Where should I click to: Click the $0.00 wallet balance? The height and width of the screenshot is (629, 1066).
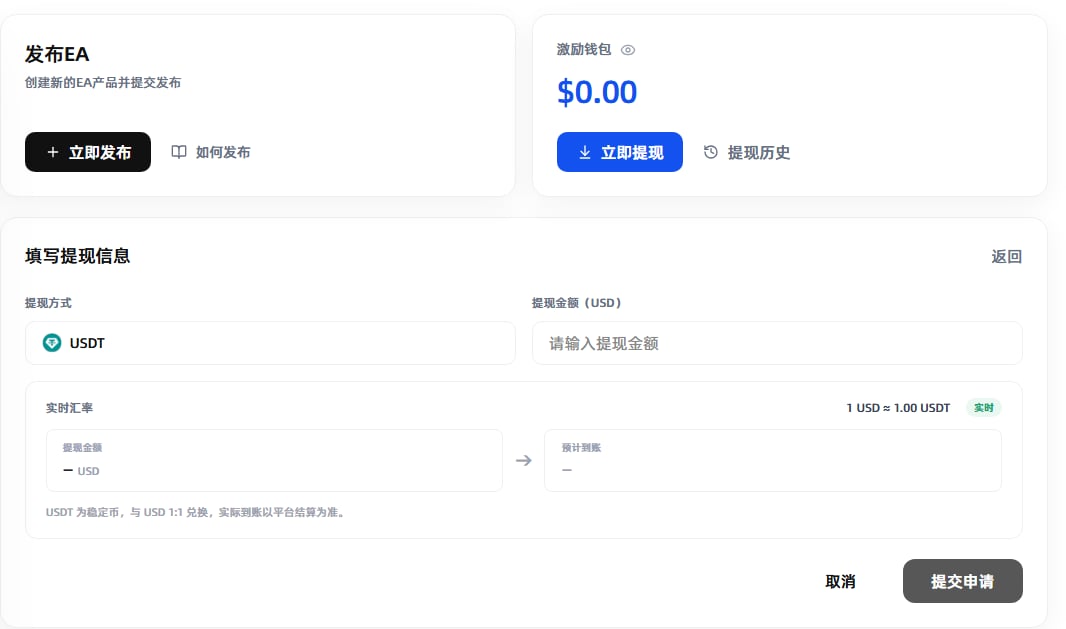point(597,92)
